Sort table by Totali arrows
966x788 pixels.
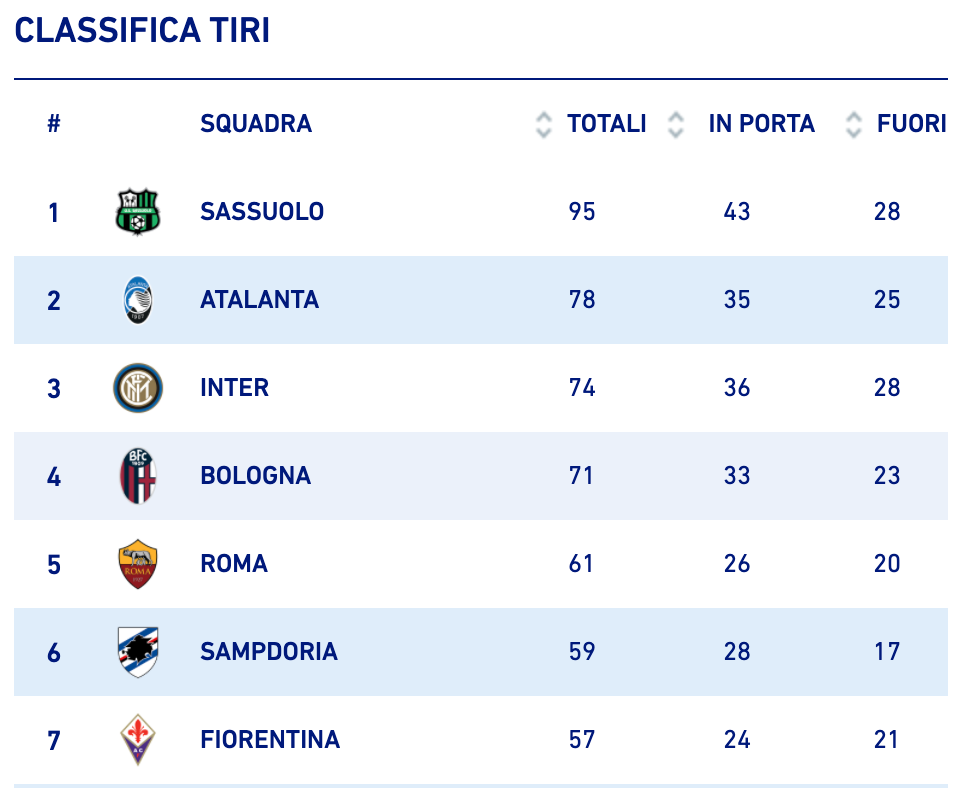pyautogui.click(x=543, y=124)
